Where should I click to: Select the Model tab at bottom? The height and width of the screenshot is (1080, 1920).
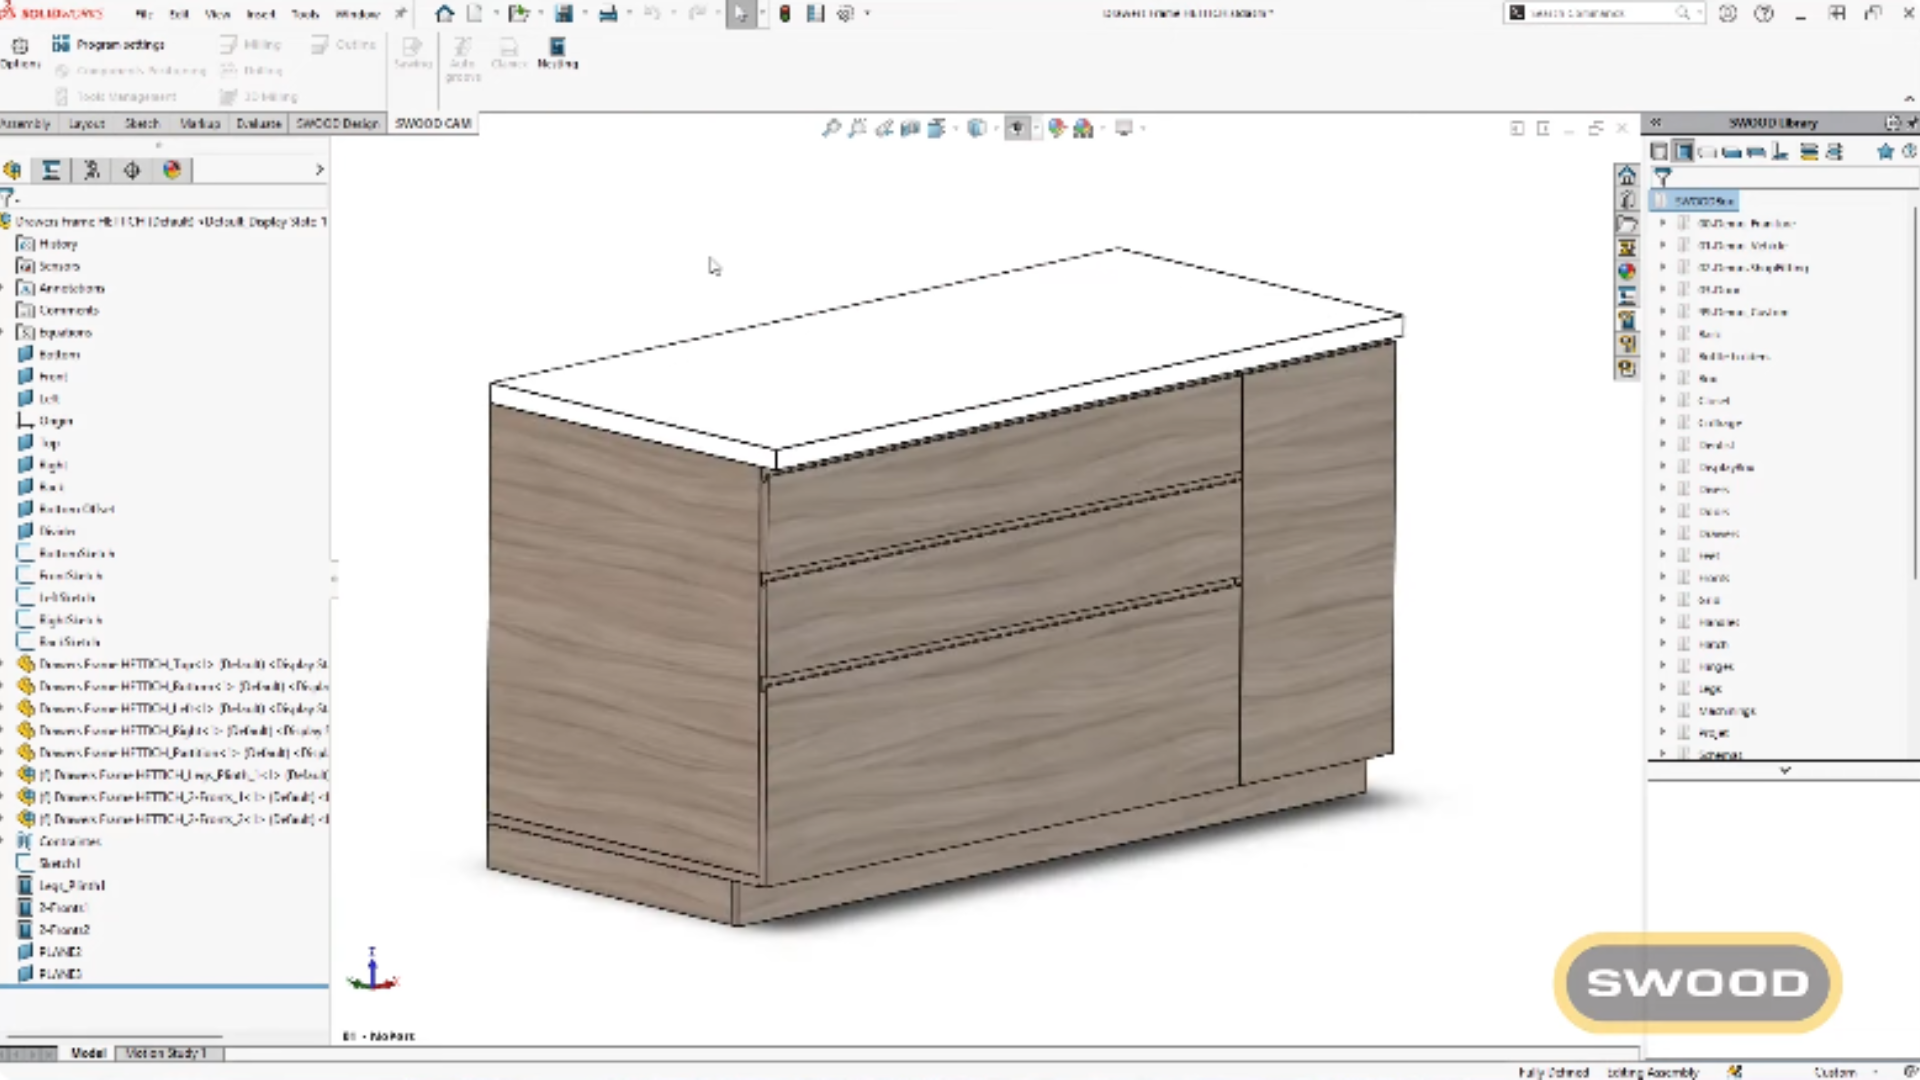tap(88, 1053)
